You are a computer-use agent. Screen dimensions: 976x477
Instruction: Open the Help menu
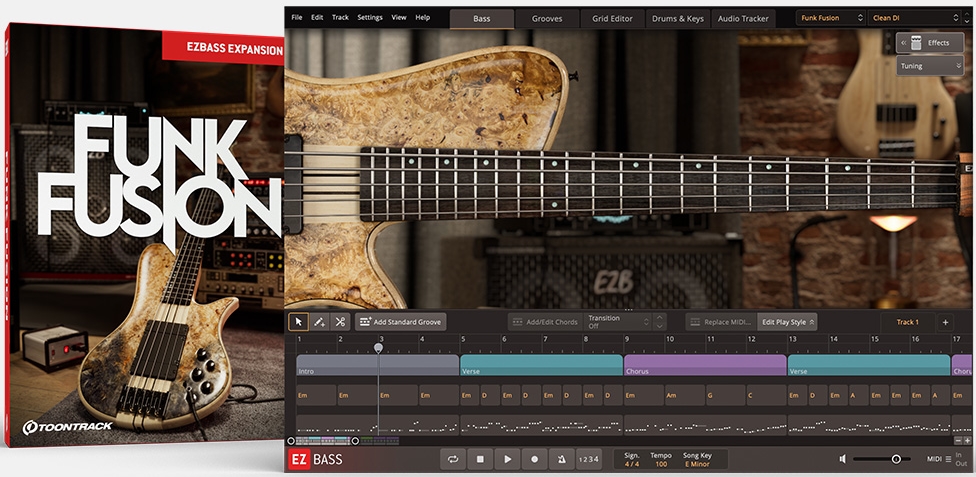pyautogui.click(x=423, y=17)
